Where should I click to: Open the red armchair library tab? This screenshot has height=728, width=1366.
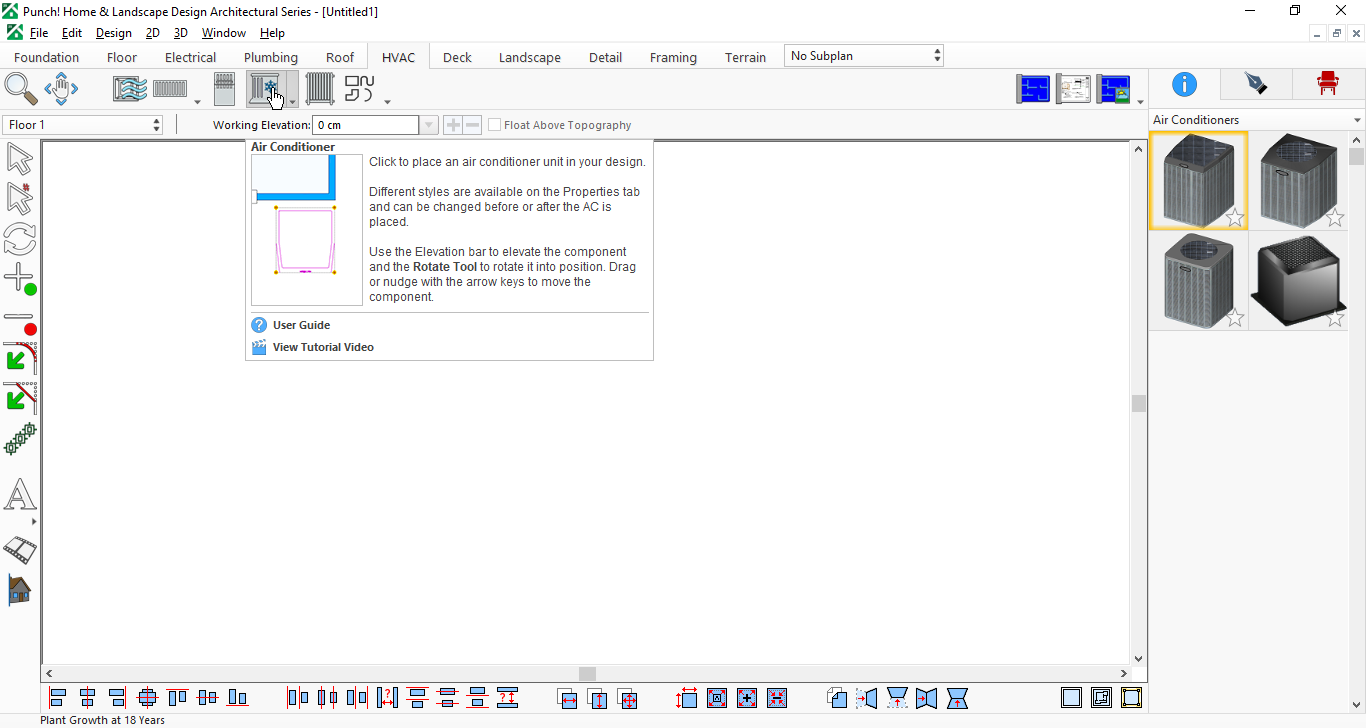1328,84
